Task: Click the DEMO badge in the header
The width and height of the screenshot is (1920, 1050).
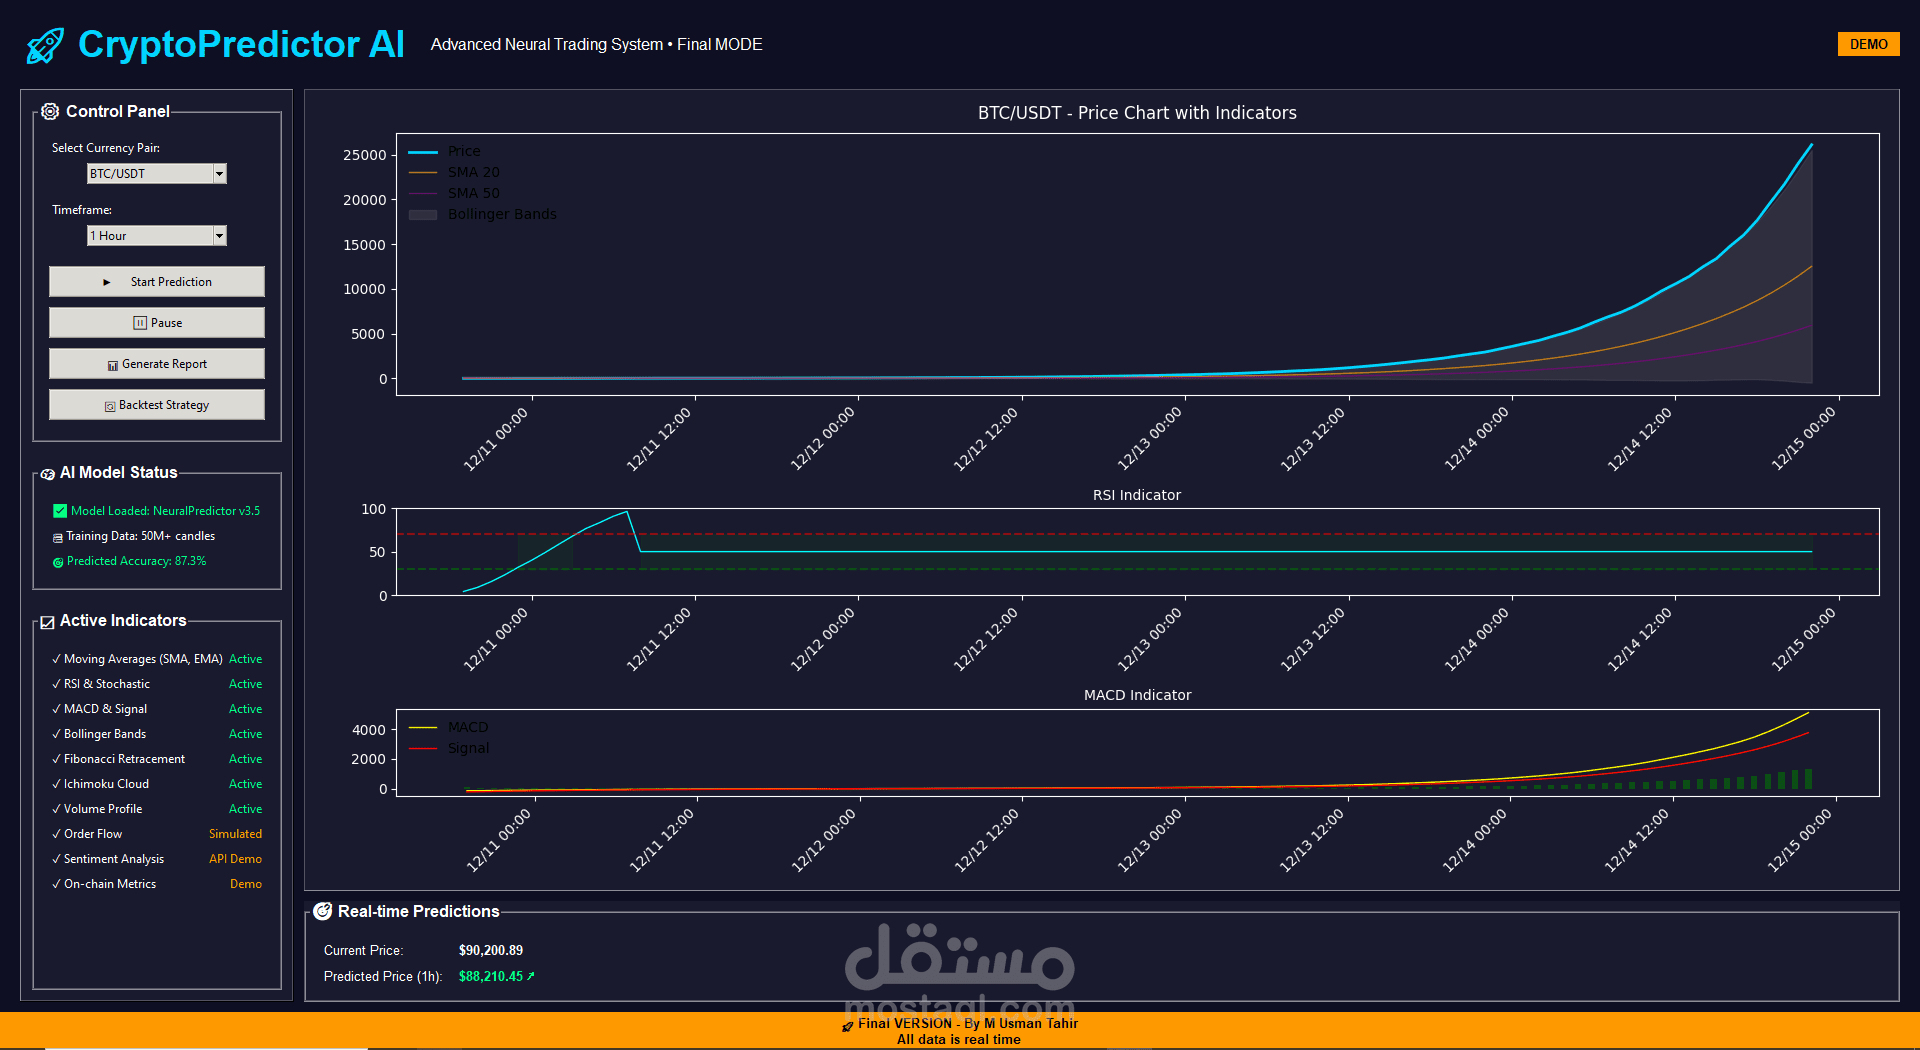Action: click(1868, 44)
